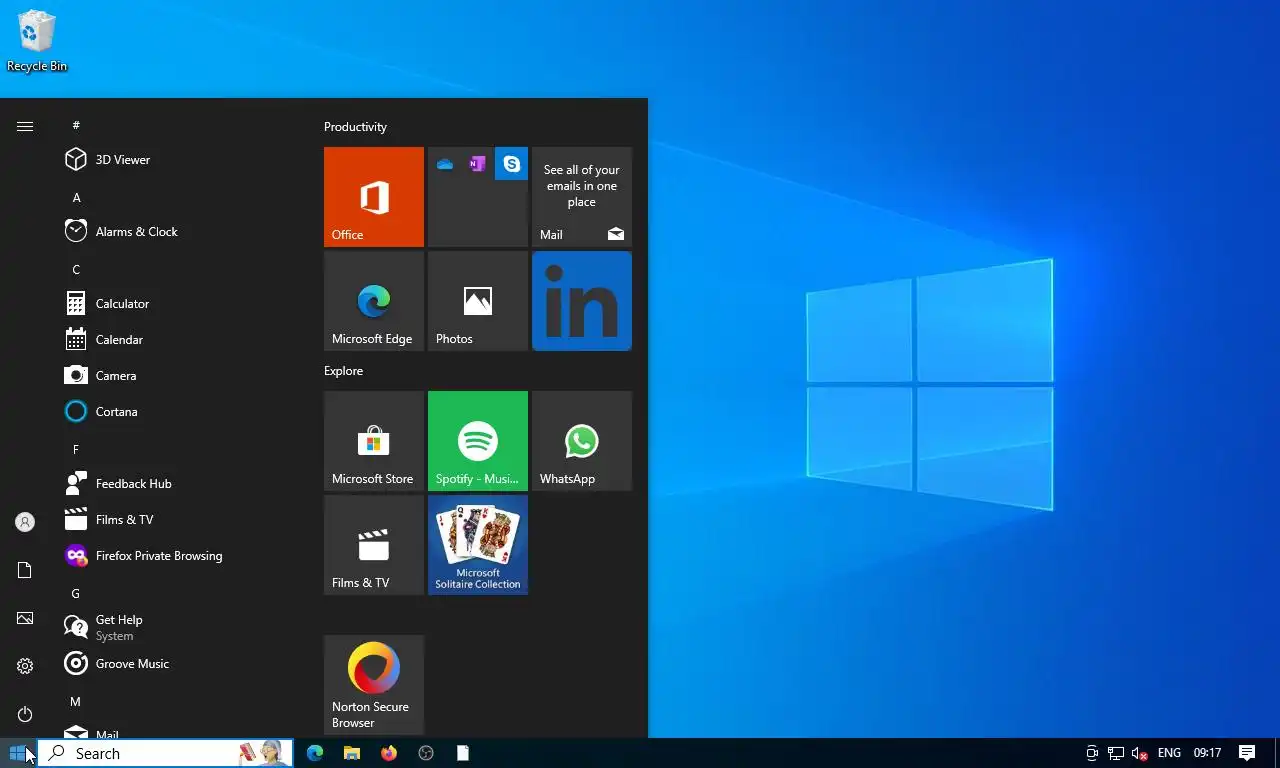Open the clock showing 09:17
The height and width of the screenshot is (768, 1280).
pos(1207,753)
